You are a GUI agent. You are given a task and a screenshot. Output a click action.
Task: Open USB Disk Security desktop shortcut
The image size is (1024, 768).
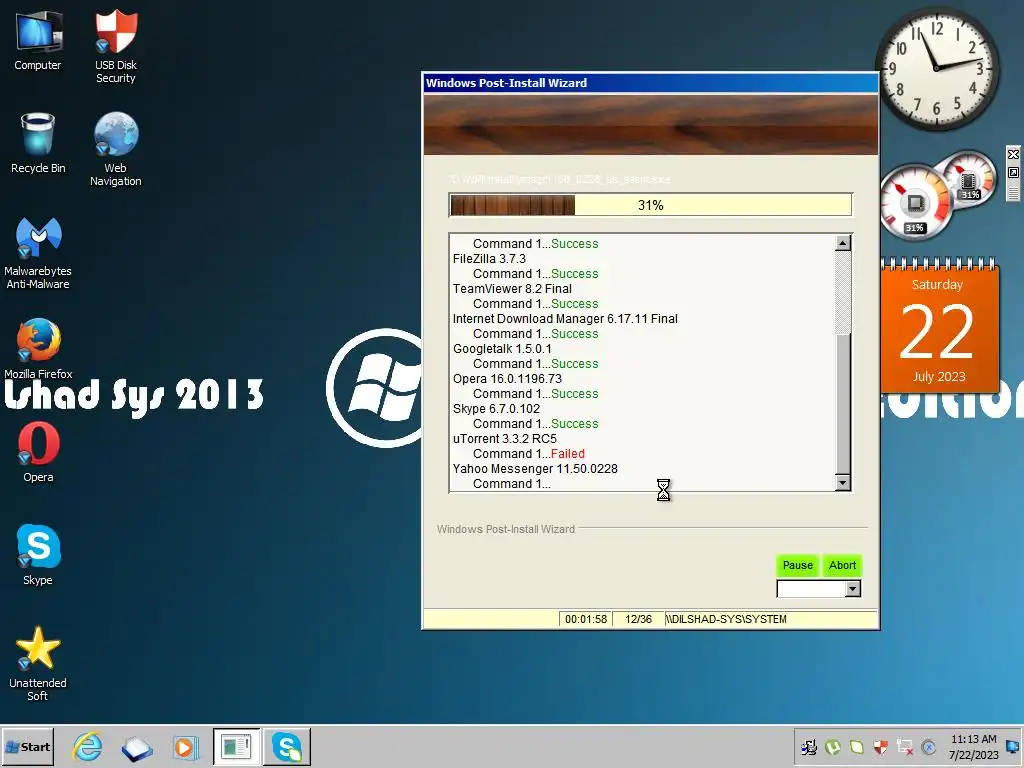[116, 46]
